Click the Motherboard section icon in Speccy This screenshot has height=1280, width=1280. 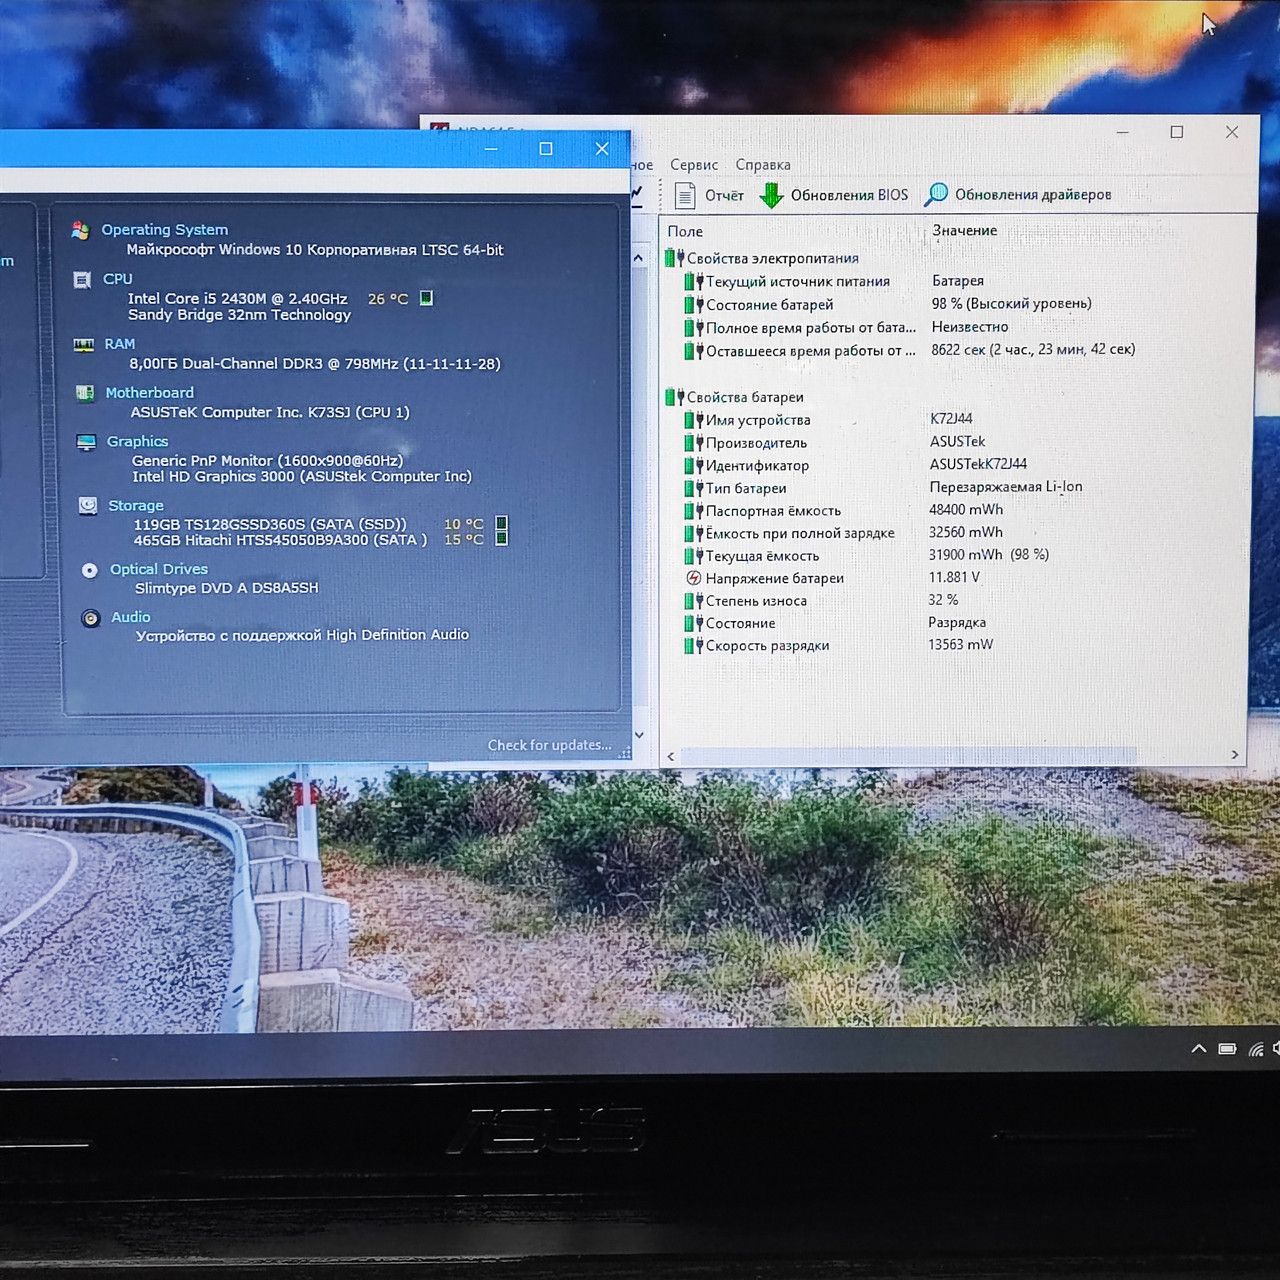pyautogui.click(x=85, y=393)
